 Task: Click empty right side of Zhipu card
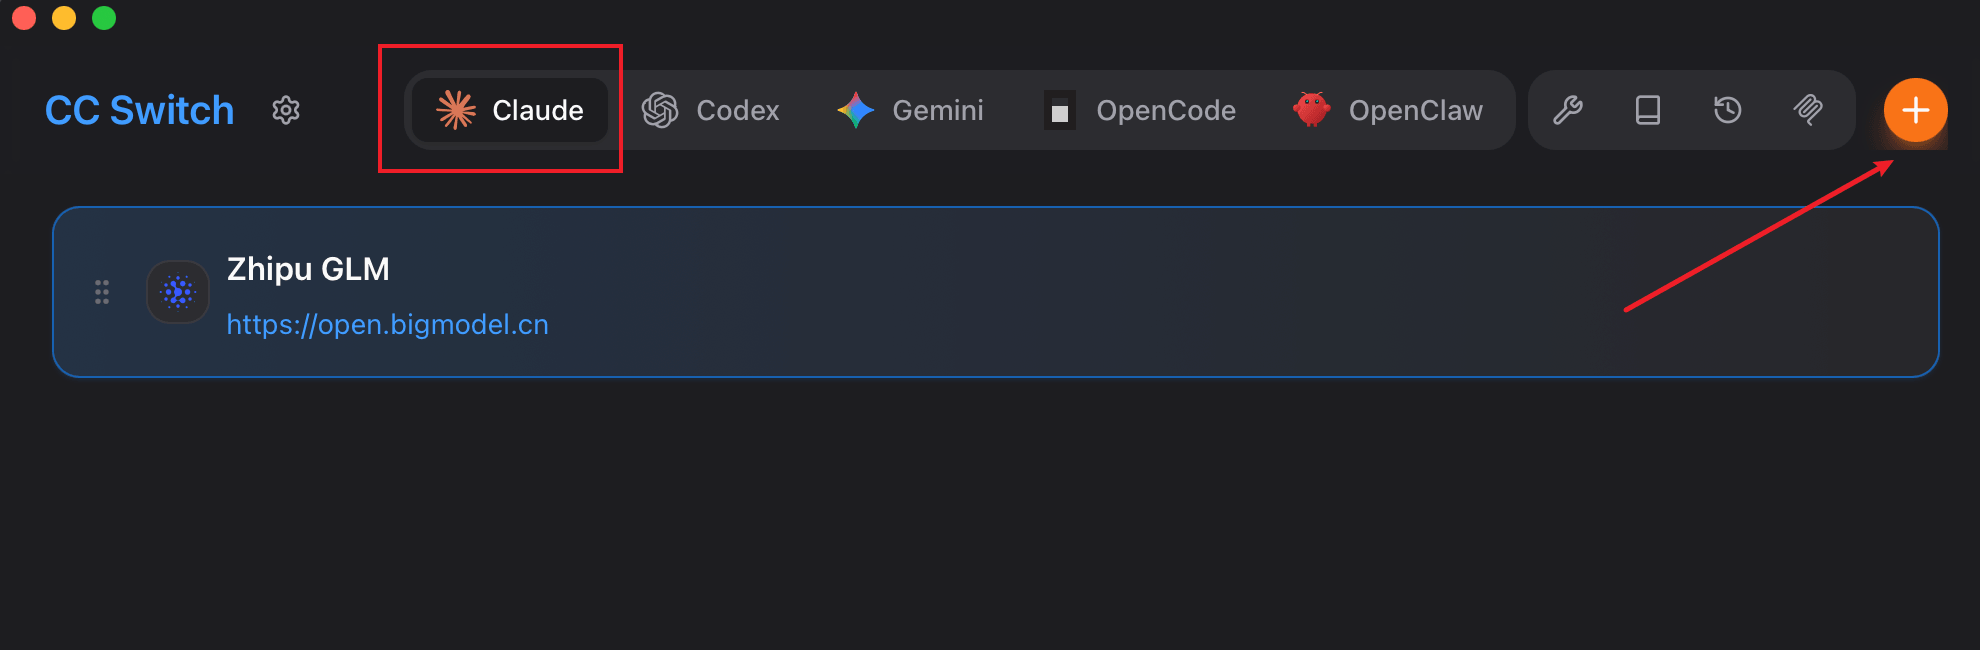point(1300,300)
